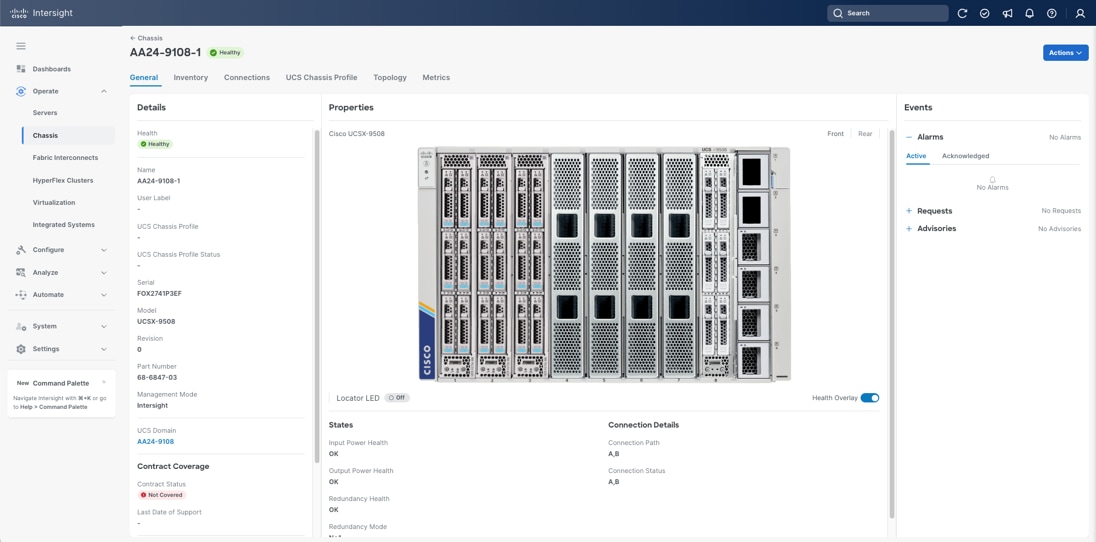Click the Properties panel scrollbar
This screenshot has width=1096, height=542.
pyautogui.click(x=891, y=323)
